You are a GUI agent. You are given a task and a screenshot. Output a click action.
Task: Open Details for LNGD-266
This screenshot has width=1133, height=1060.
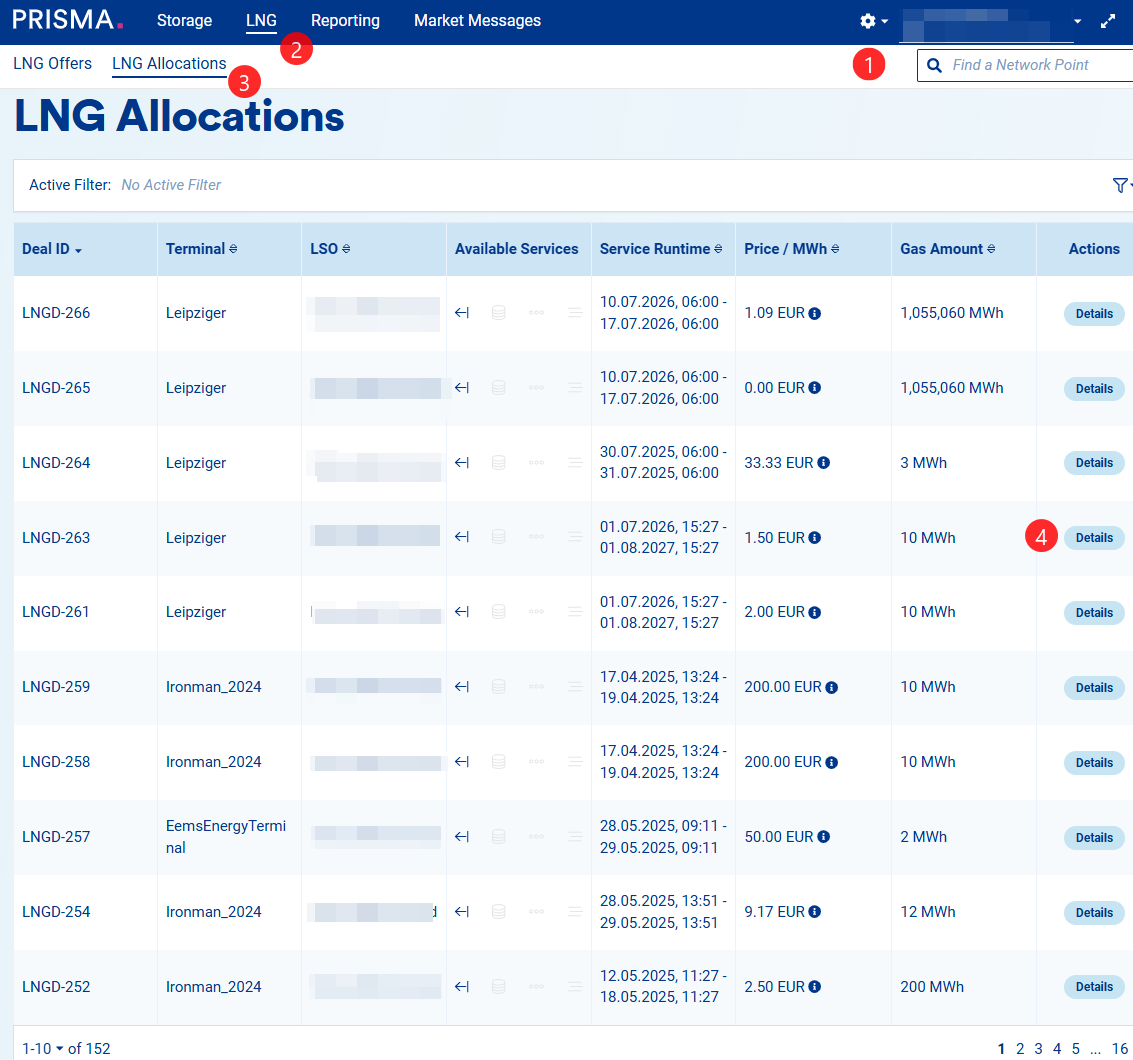point(1094,314)
